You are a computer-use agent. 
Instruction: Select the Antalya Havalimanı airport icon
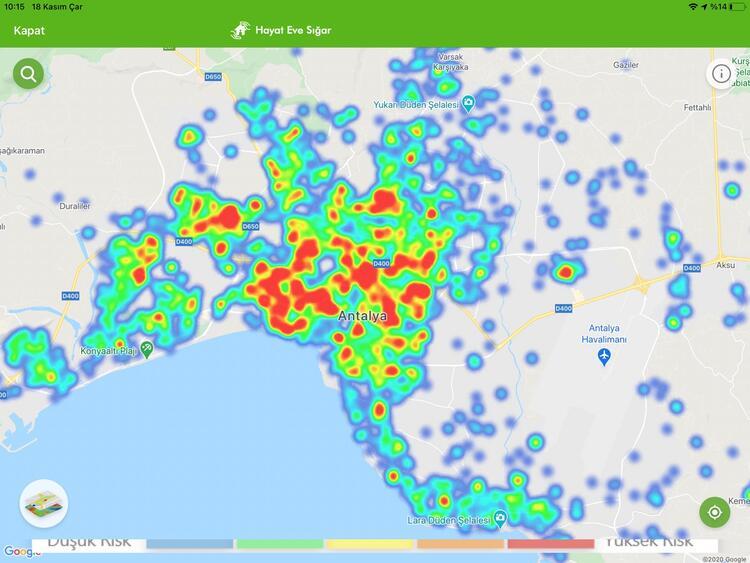tap(604, 356)
